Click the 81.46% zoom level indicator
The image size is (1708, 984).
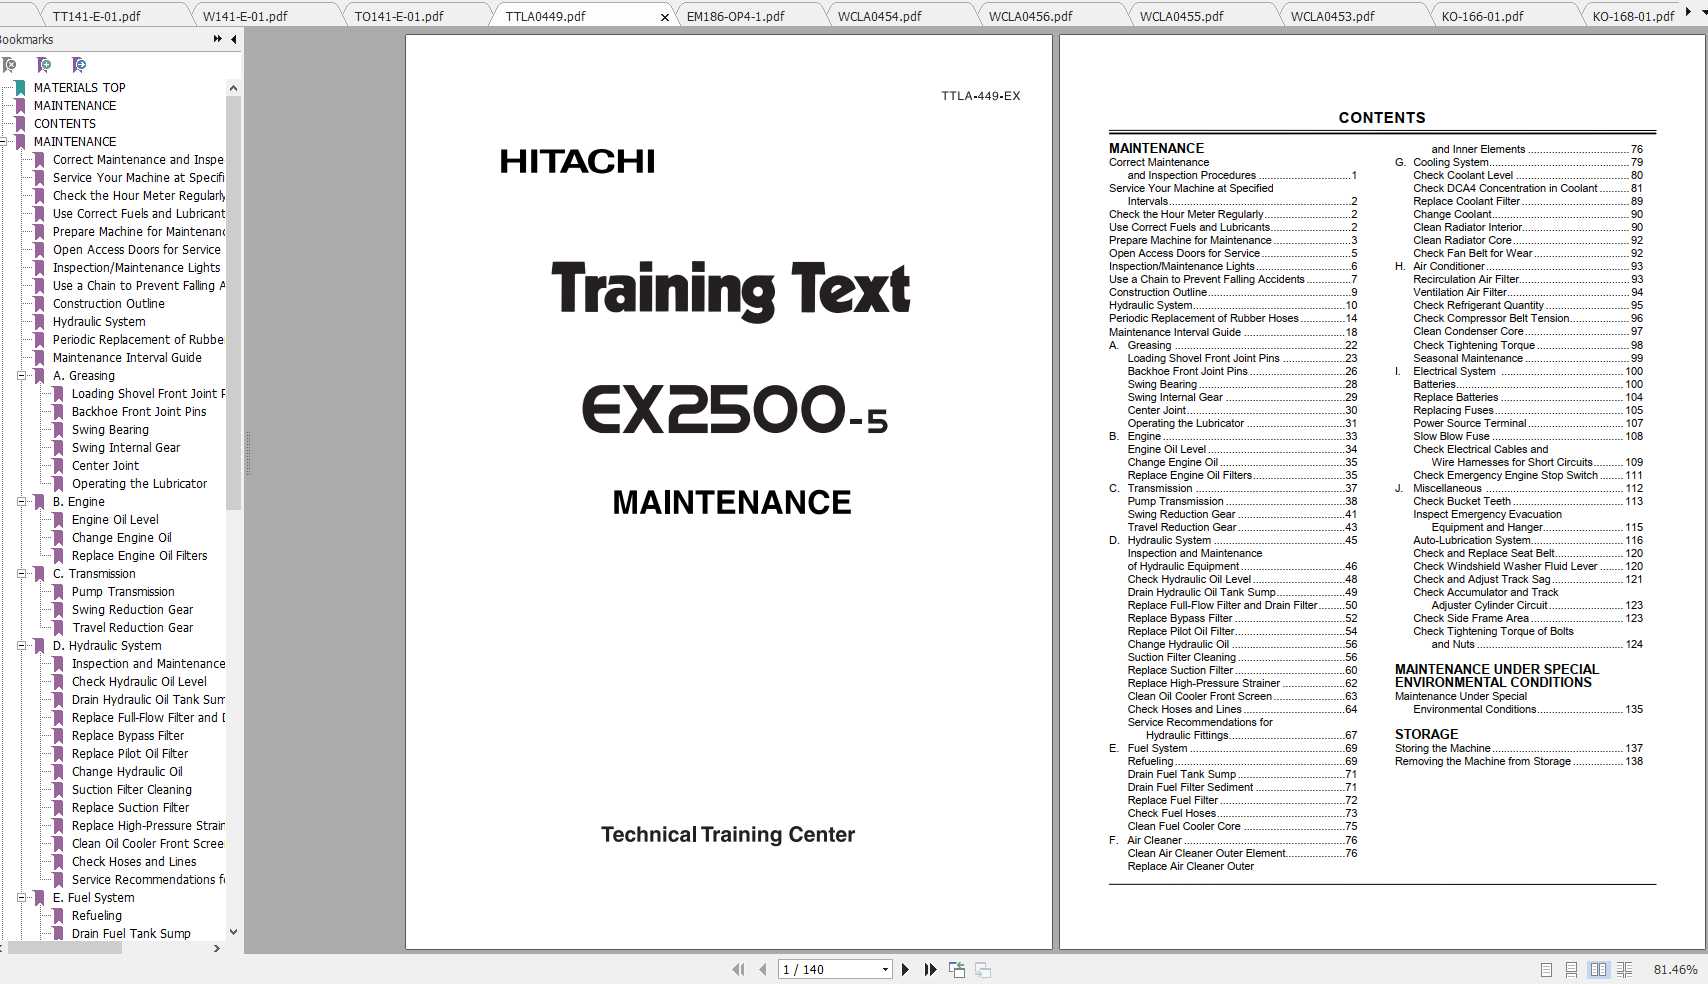tap(1676, 969)
